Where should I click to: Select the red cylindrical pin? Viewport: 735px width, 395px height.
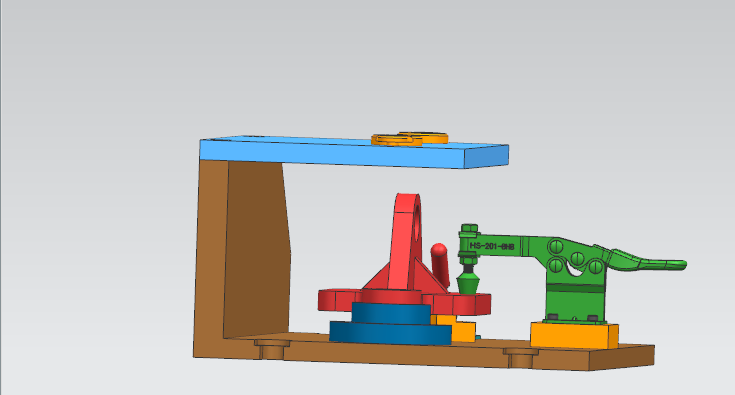pyautogui.click(x=440, y=266)
